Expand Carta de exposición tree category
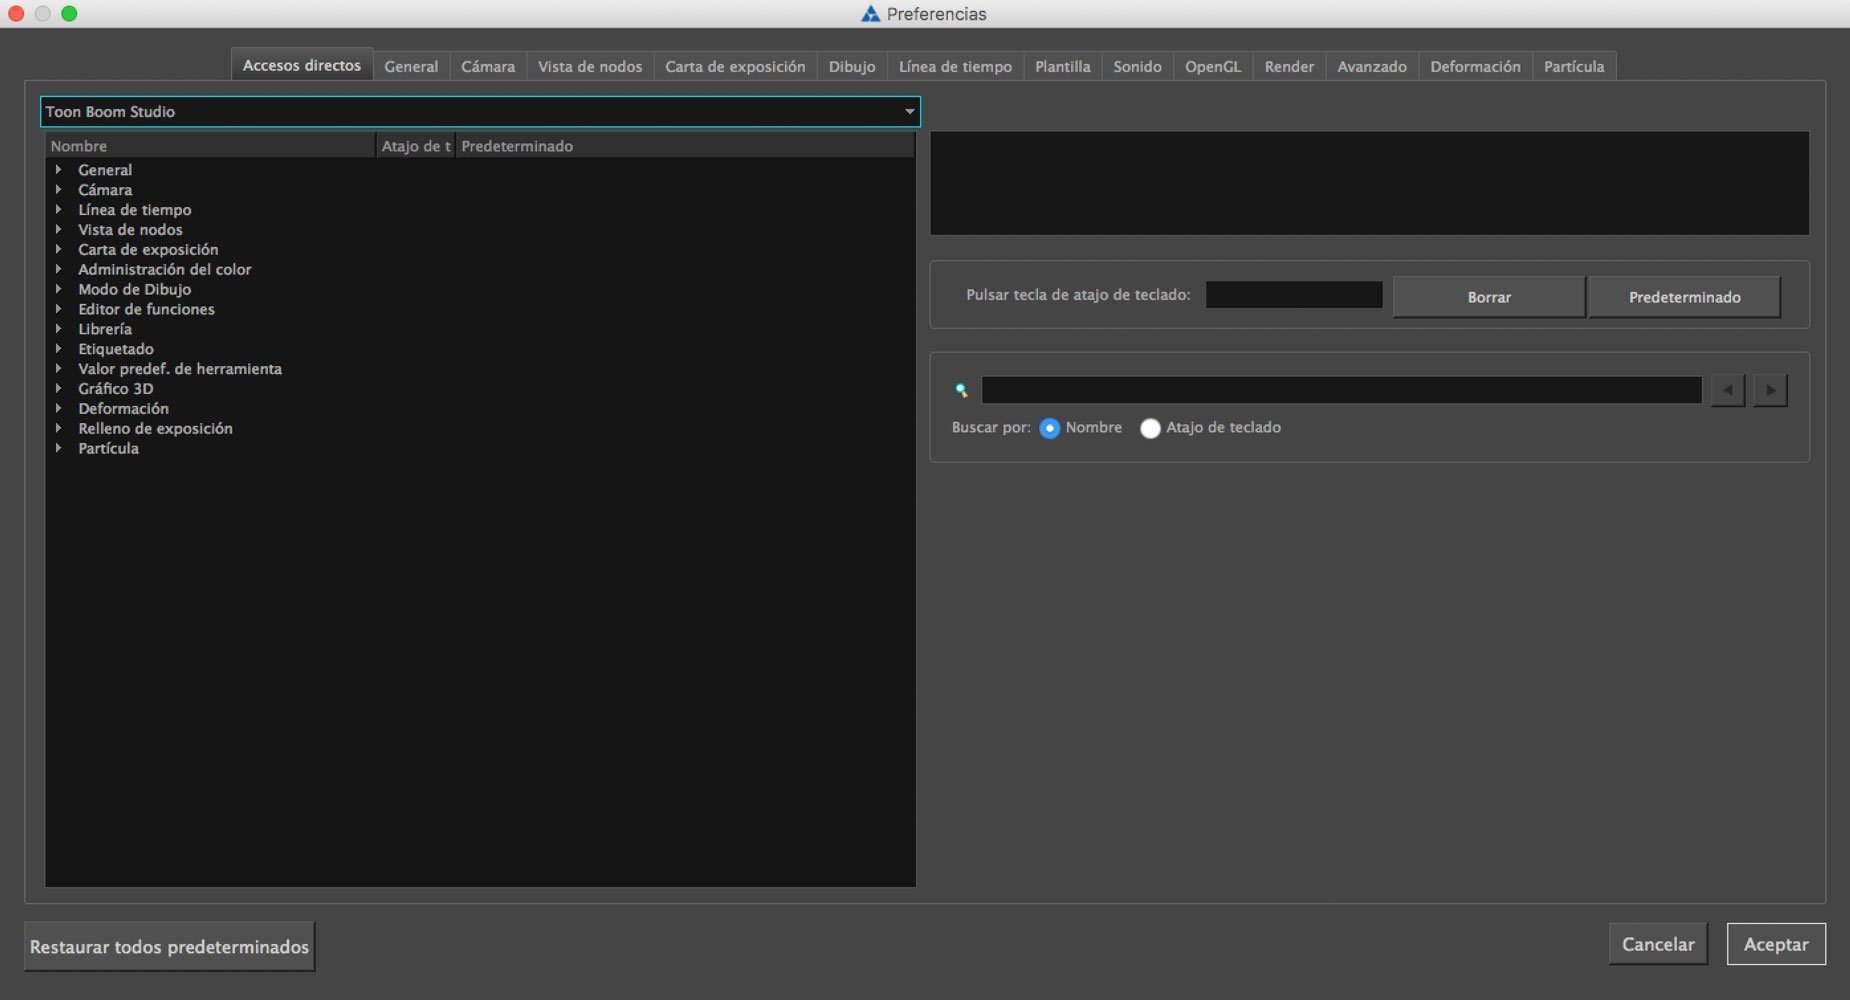Screen dimensions: 1850x1000 coord(59,250)
